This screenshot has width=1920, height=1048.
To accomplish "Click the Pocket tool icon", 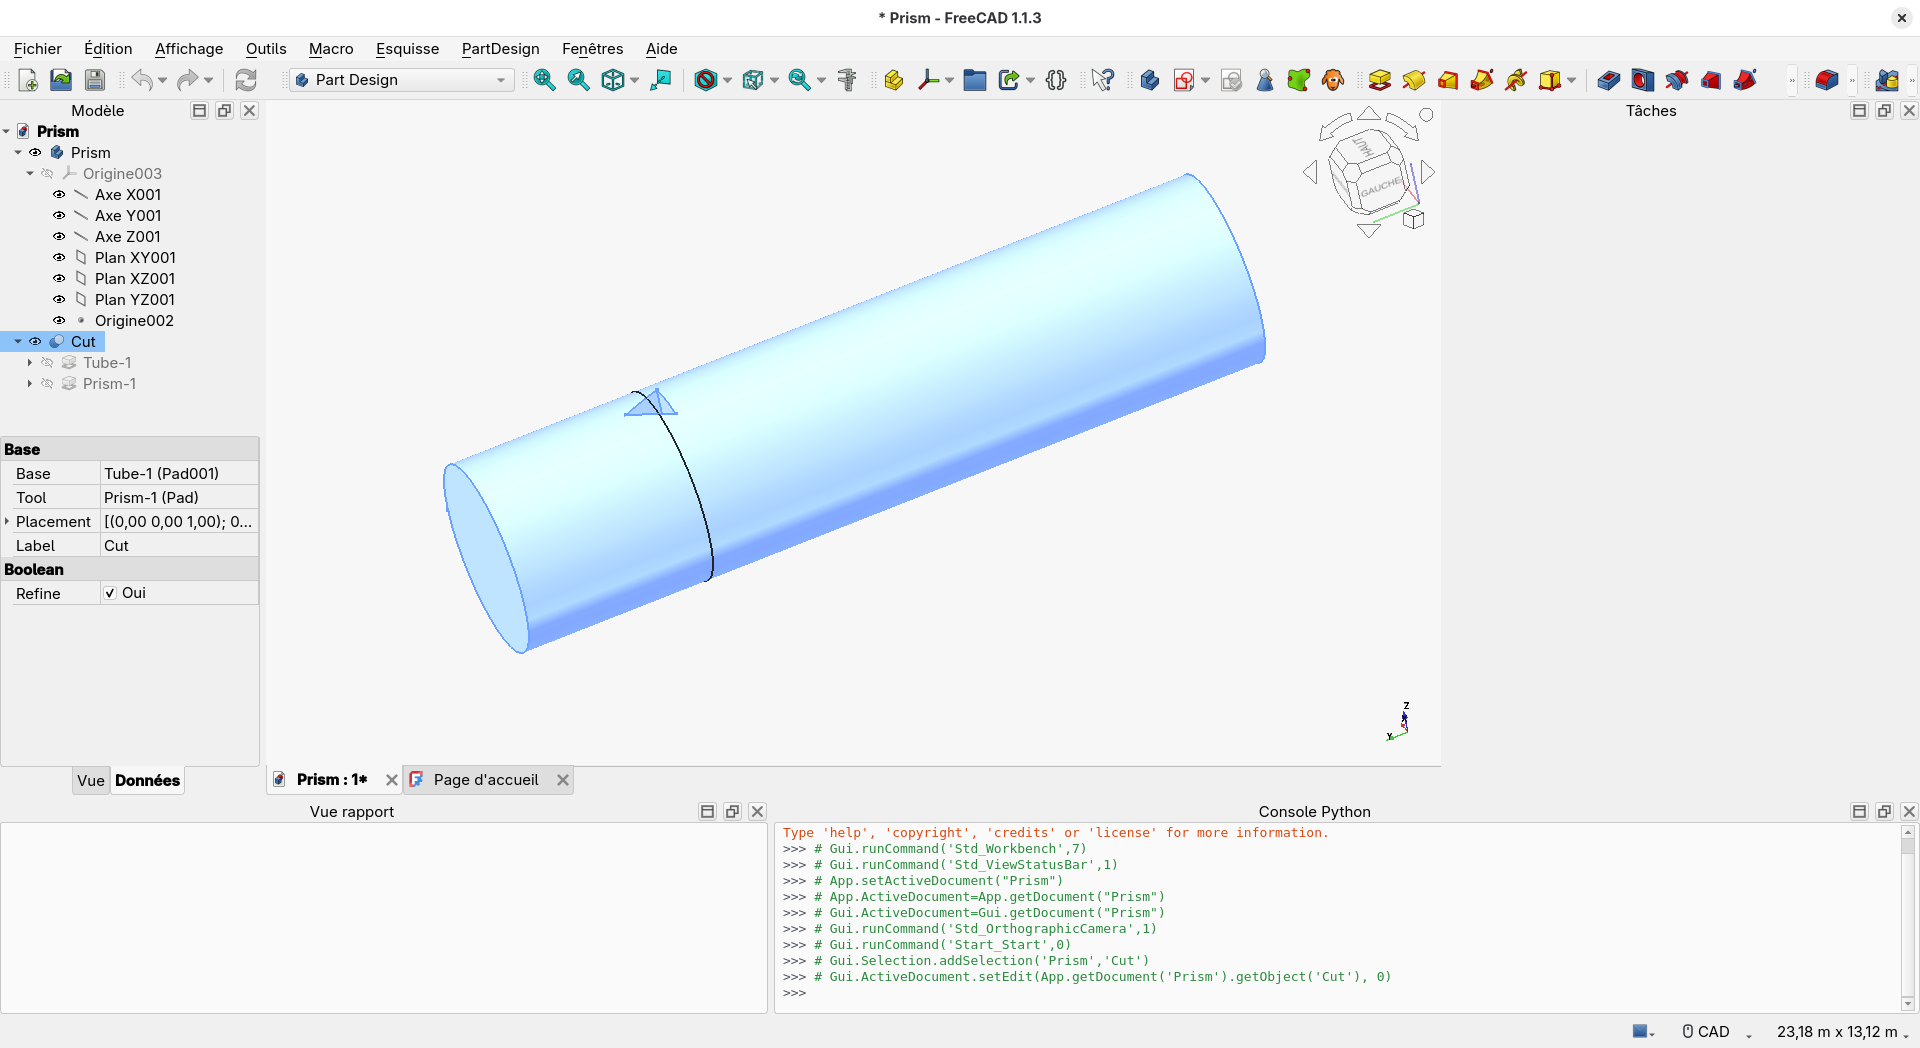I will [x=1609, y=80].
